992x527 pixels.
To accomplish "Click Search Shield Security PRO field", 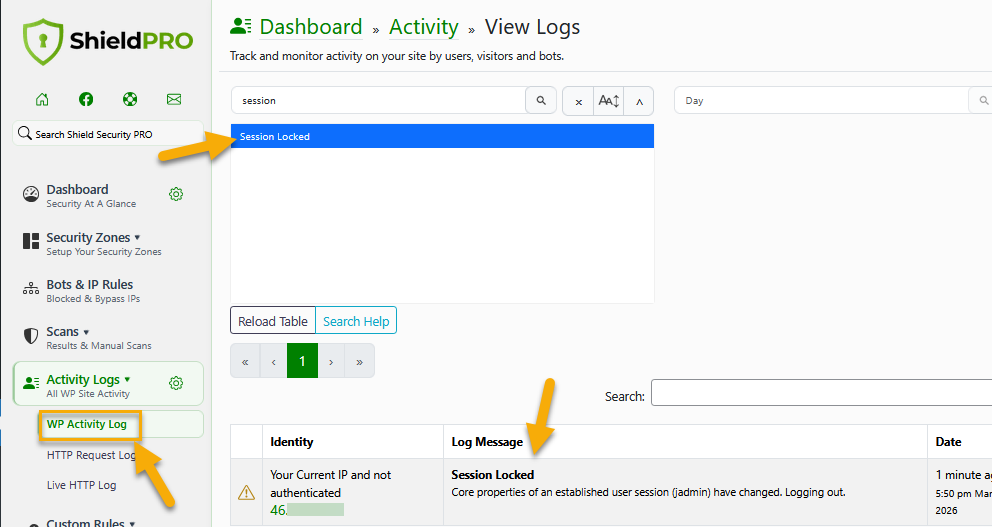I will tap(108, 134).
